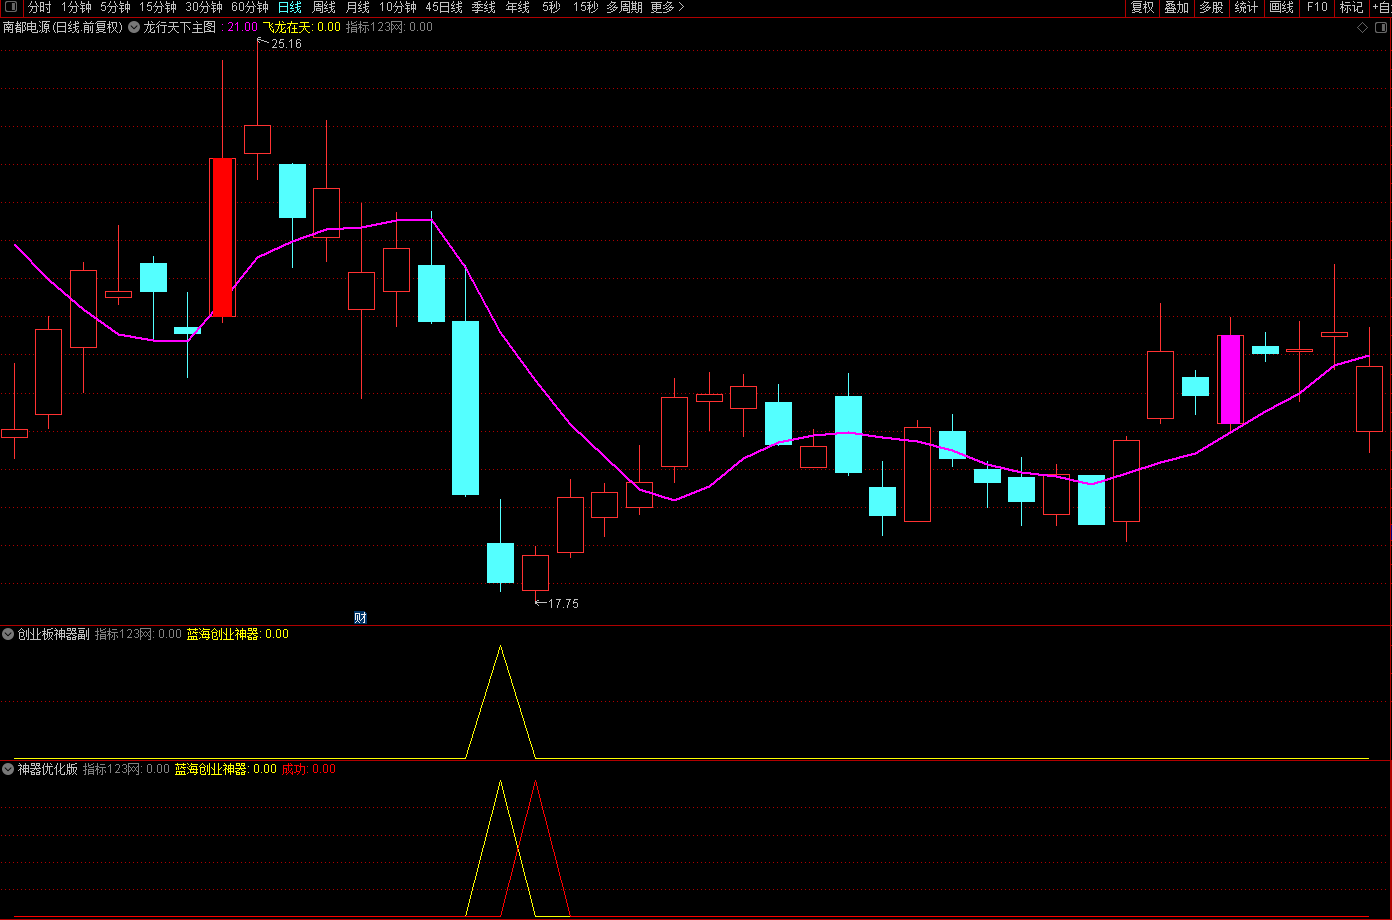The height and width of the screenshot is (920, 1392).
Task: Click the 南都电源(日线.前复权) title
Action: (63, 27)
